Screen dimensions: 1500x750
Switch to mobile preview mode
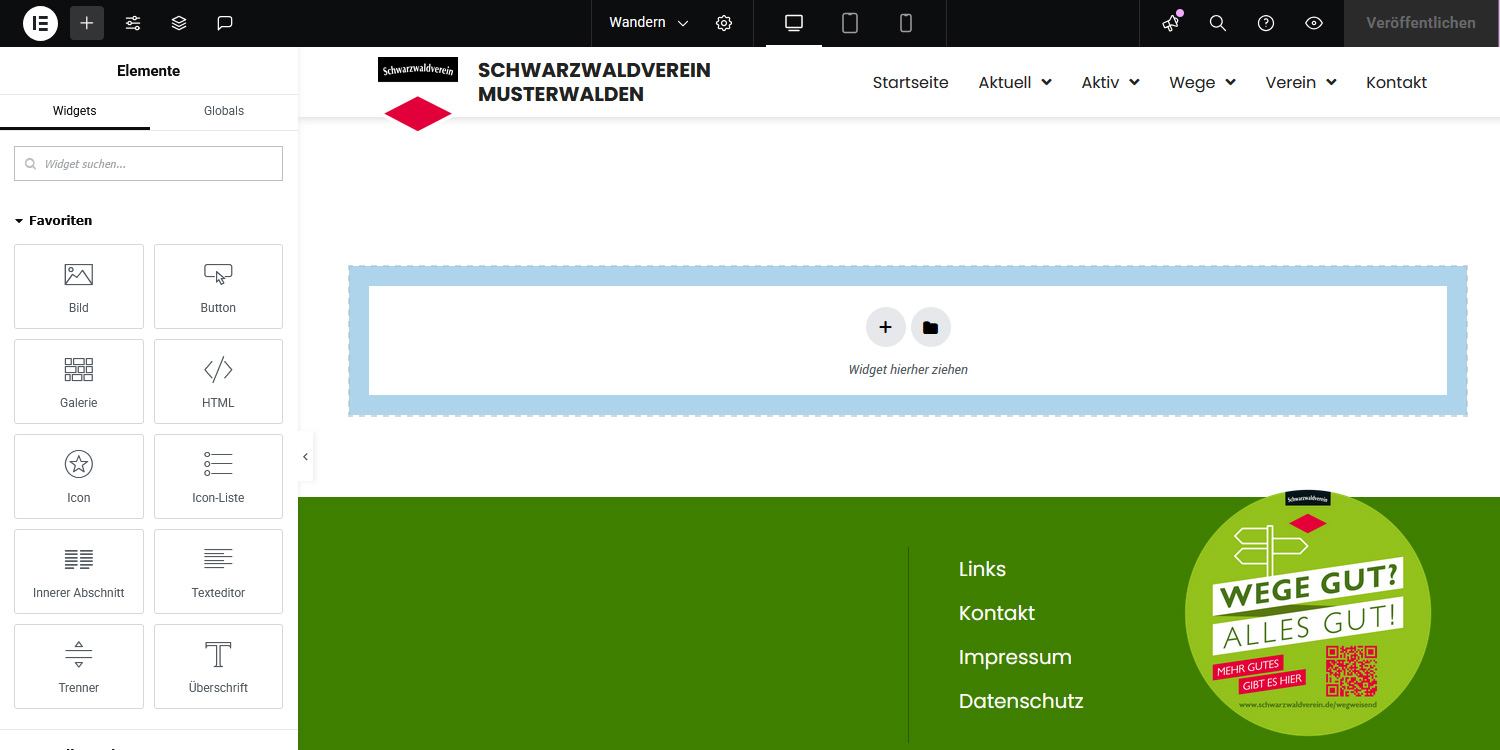pos(905,22)
